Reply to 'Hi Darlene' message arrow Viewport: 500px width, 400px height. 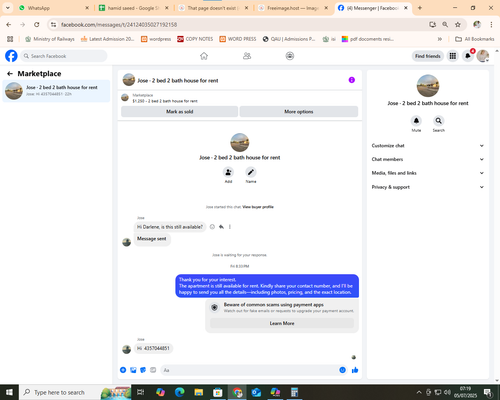point(221,227)
